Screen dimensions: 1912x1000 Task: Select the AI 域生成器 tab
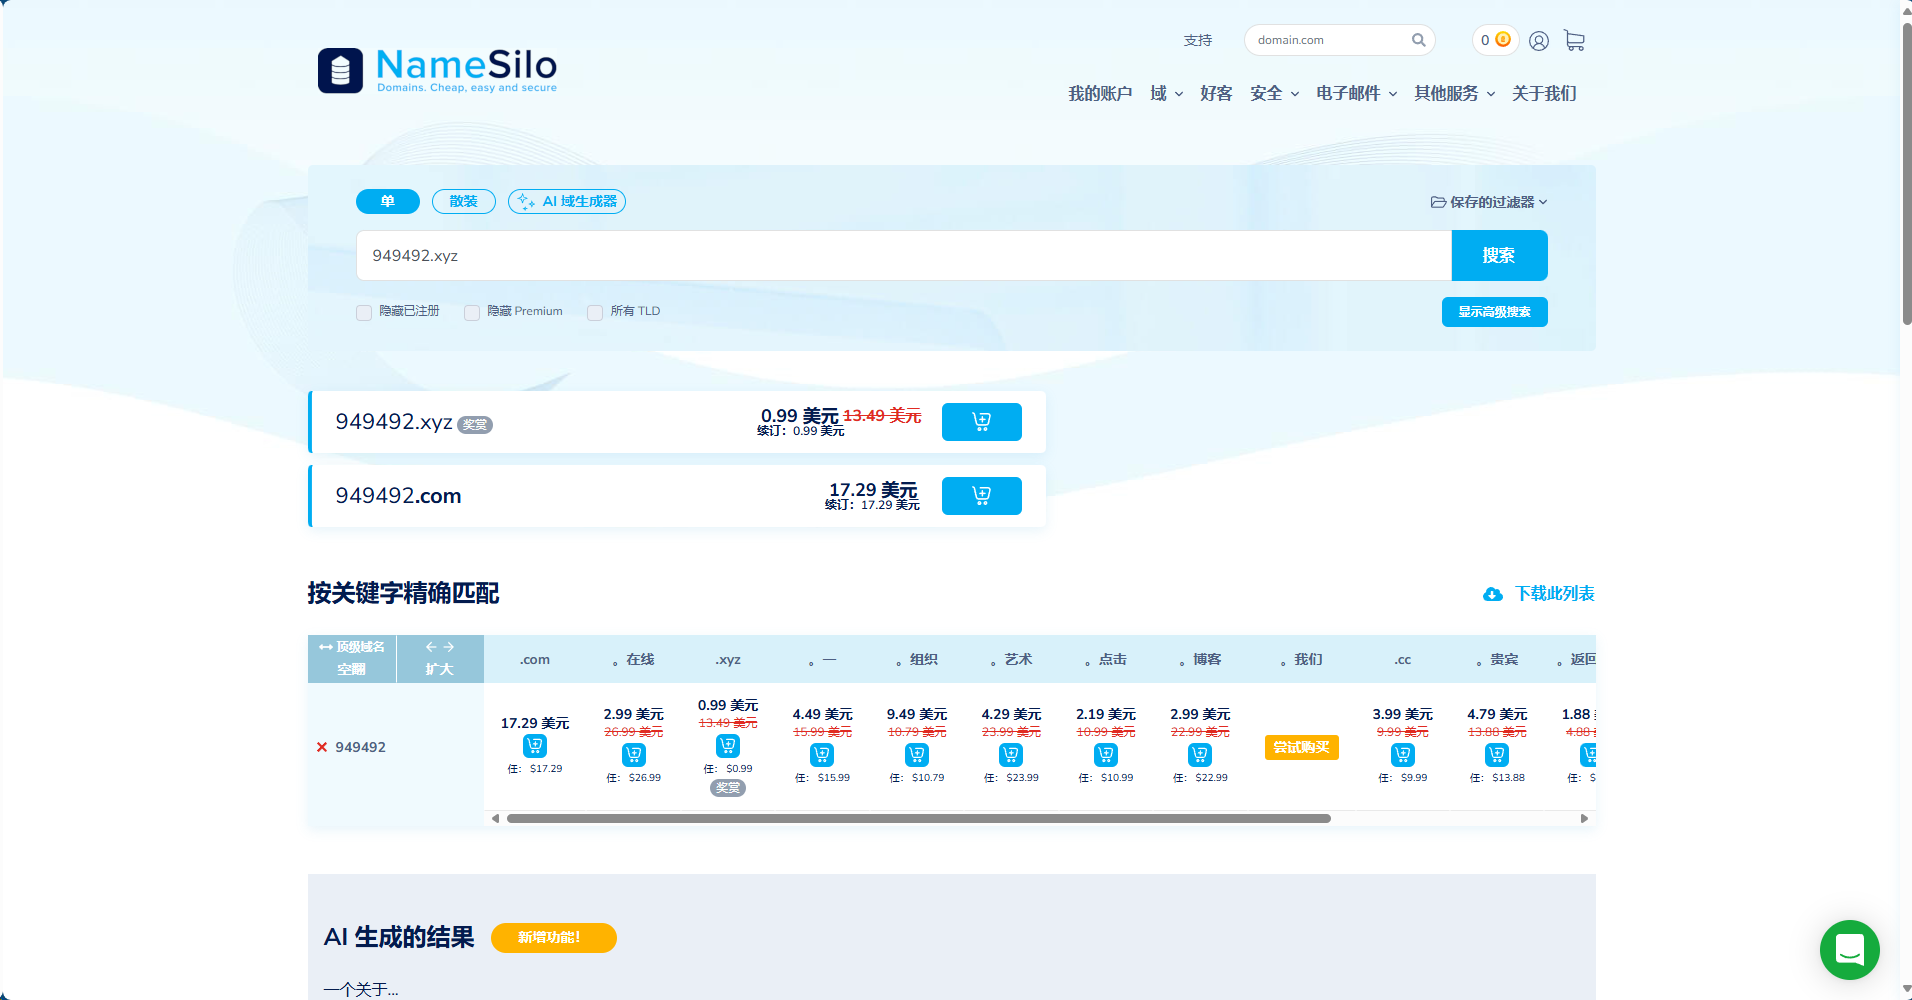point(567,201)
